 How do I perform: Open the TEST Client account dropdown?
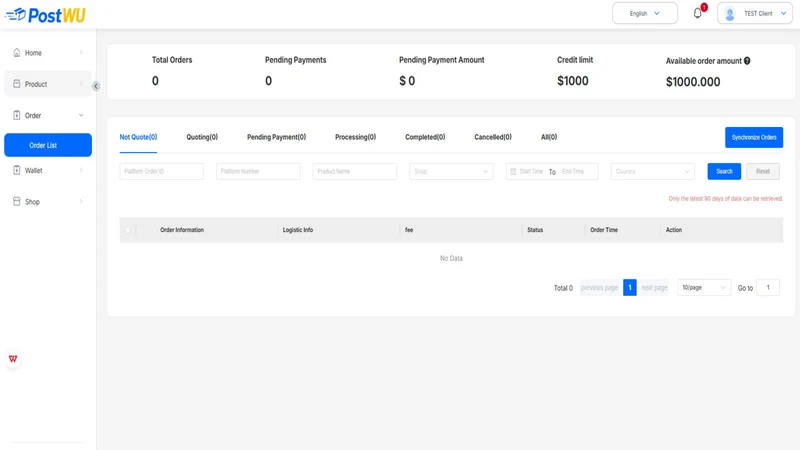755,13
